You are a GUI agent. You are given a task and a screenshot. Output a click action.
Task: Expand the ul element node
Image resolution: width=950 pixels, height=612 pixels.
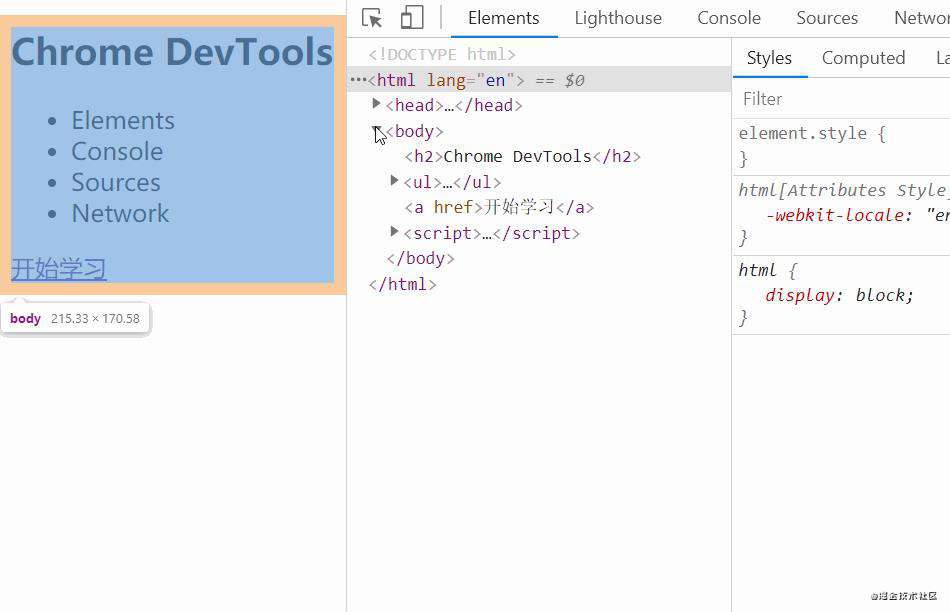[394, 180]
